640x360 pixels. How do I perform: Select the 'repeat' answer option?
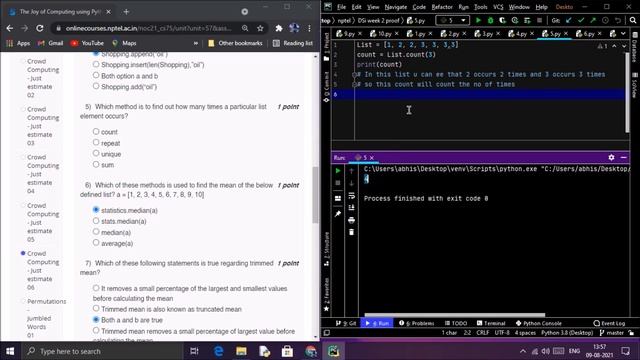click(x=96, y=142)
